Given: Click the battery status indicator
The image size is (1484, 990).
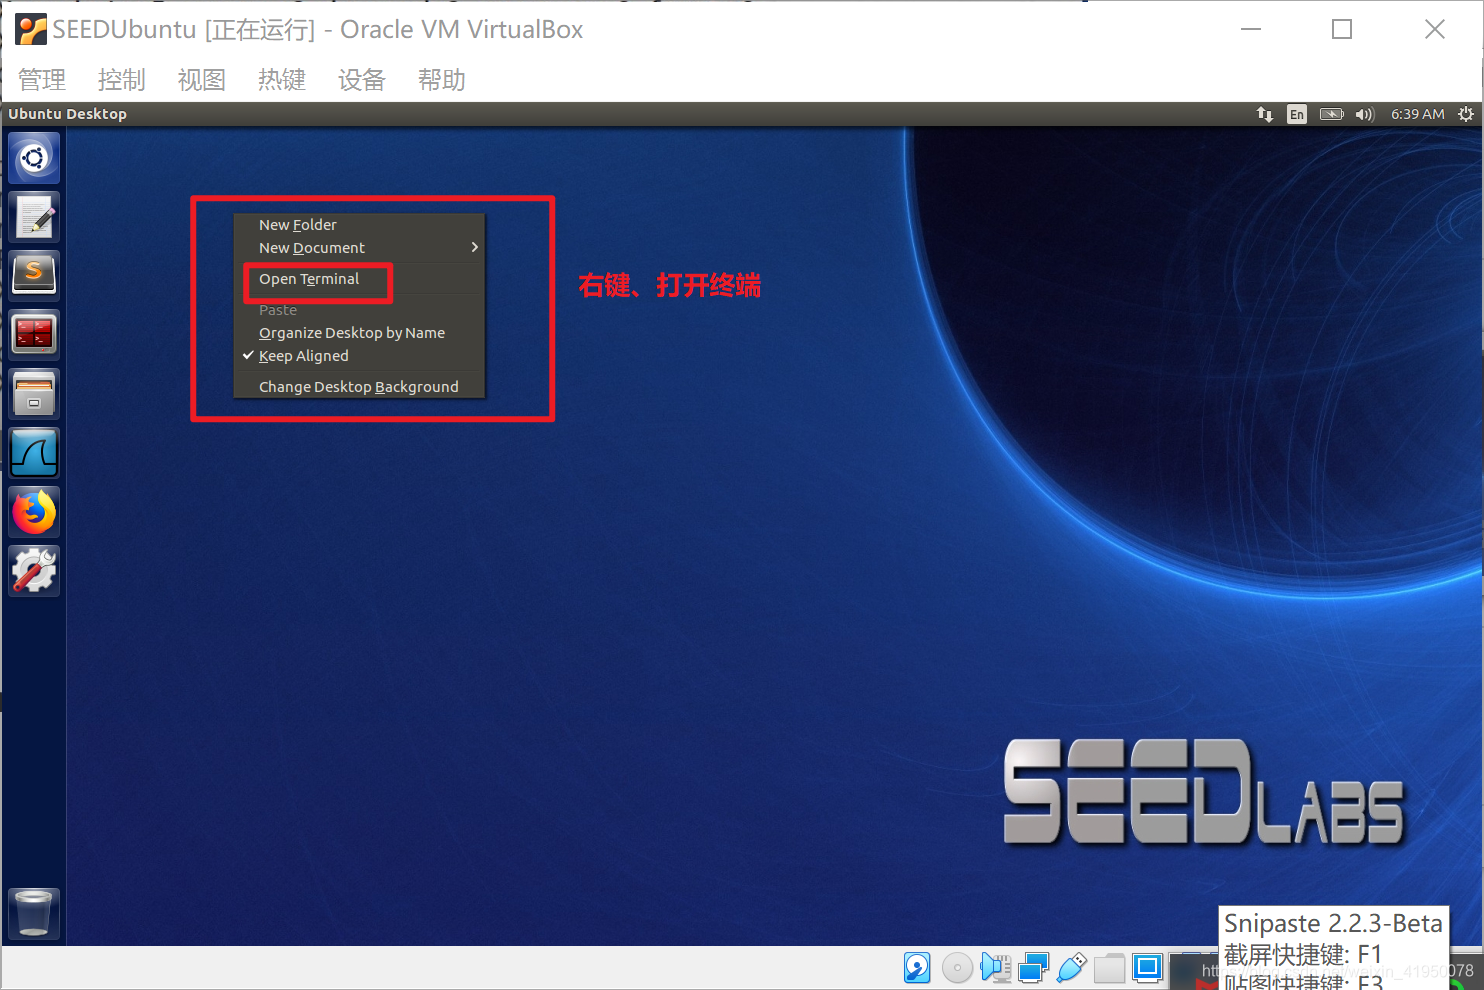Looking at the screenshot, I should pyautogui.click(x=1332, y=114).
